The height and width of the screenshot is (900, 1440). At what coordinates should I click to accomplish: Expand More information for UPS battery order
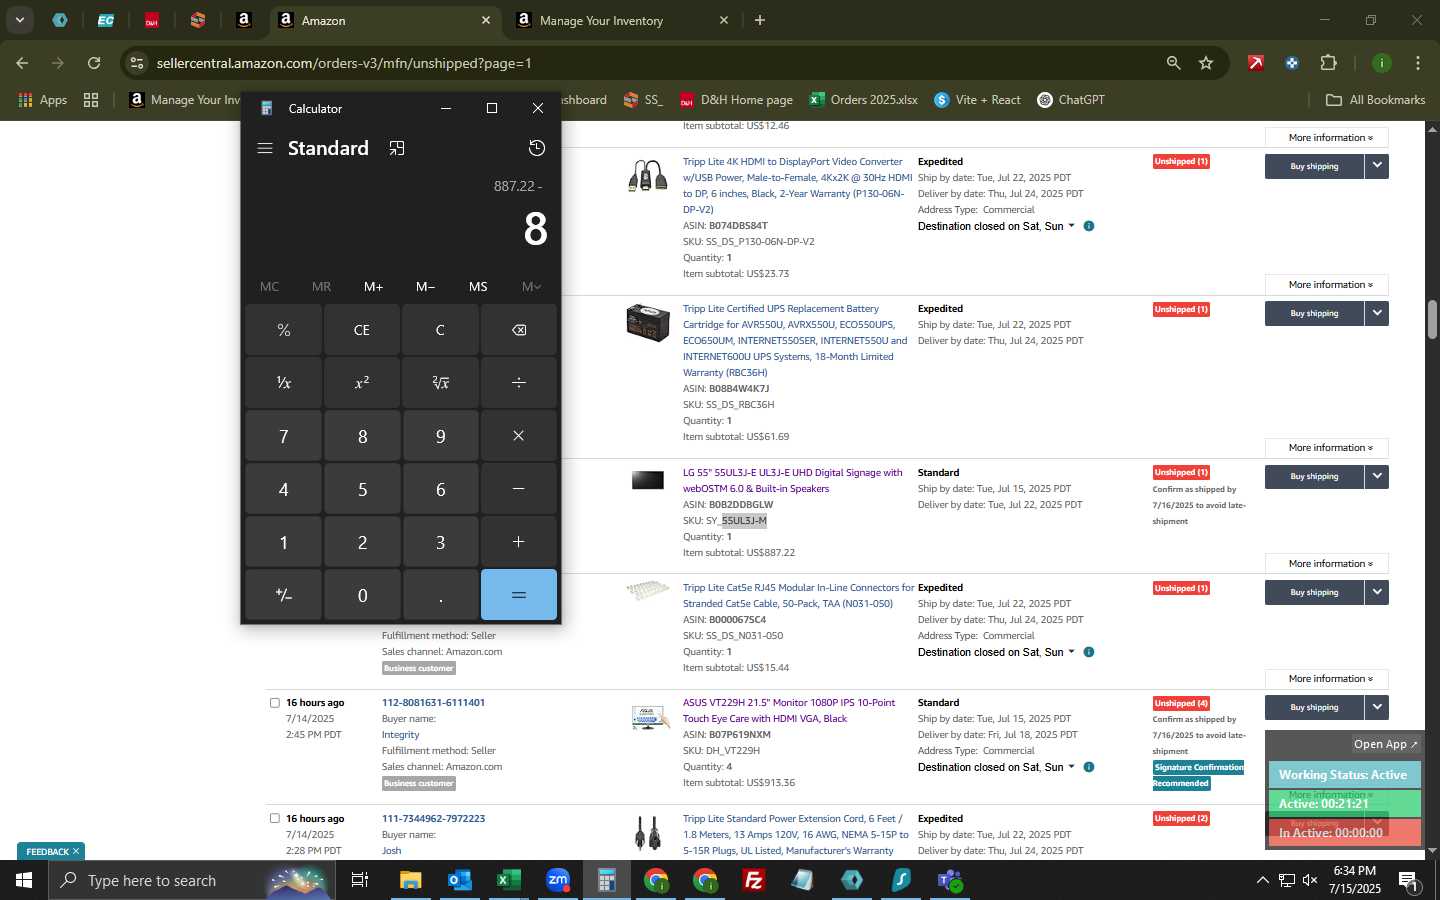coord(1326,448)
